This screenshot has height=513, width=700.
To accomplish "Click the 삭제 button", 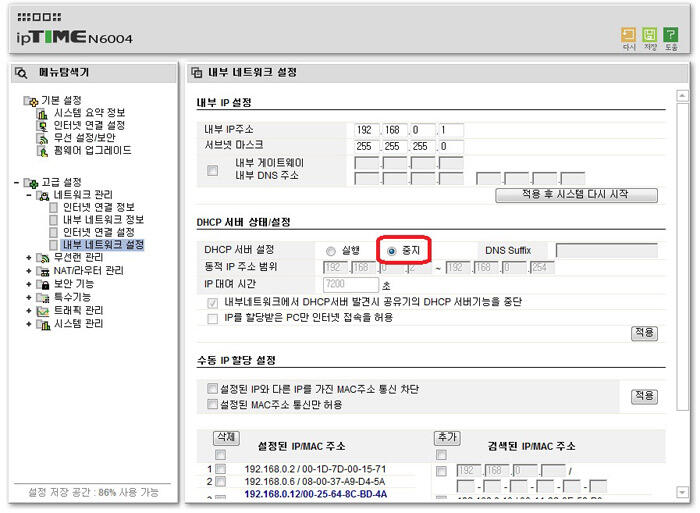I will (226, 438).
